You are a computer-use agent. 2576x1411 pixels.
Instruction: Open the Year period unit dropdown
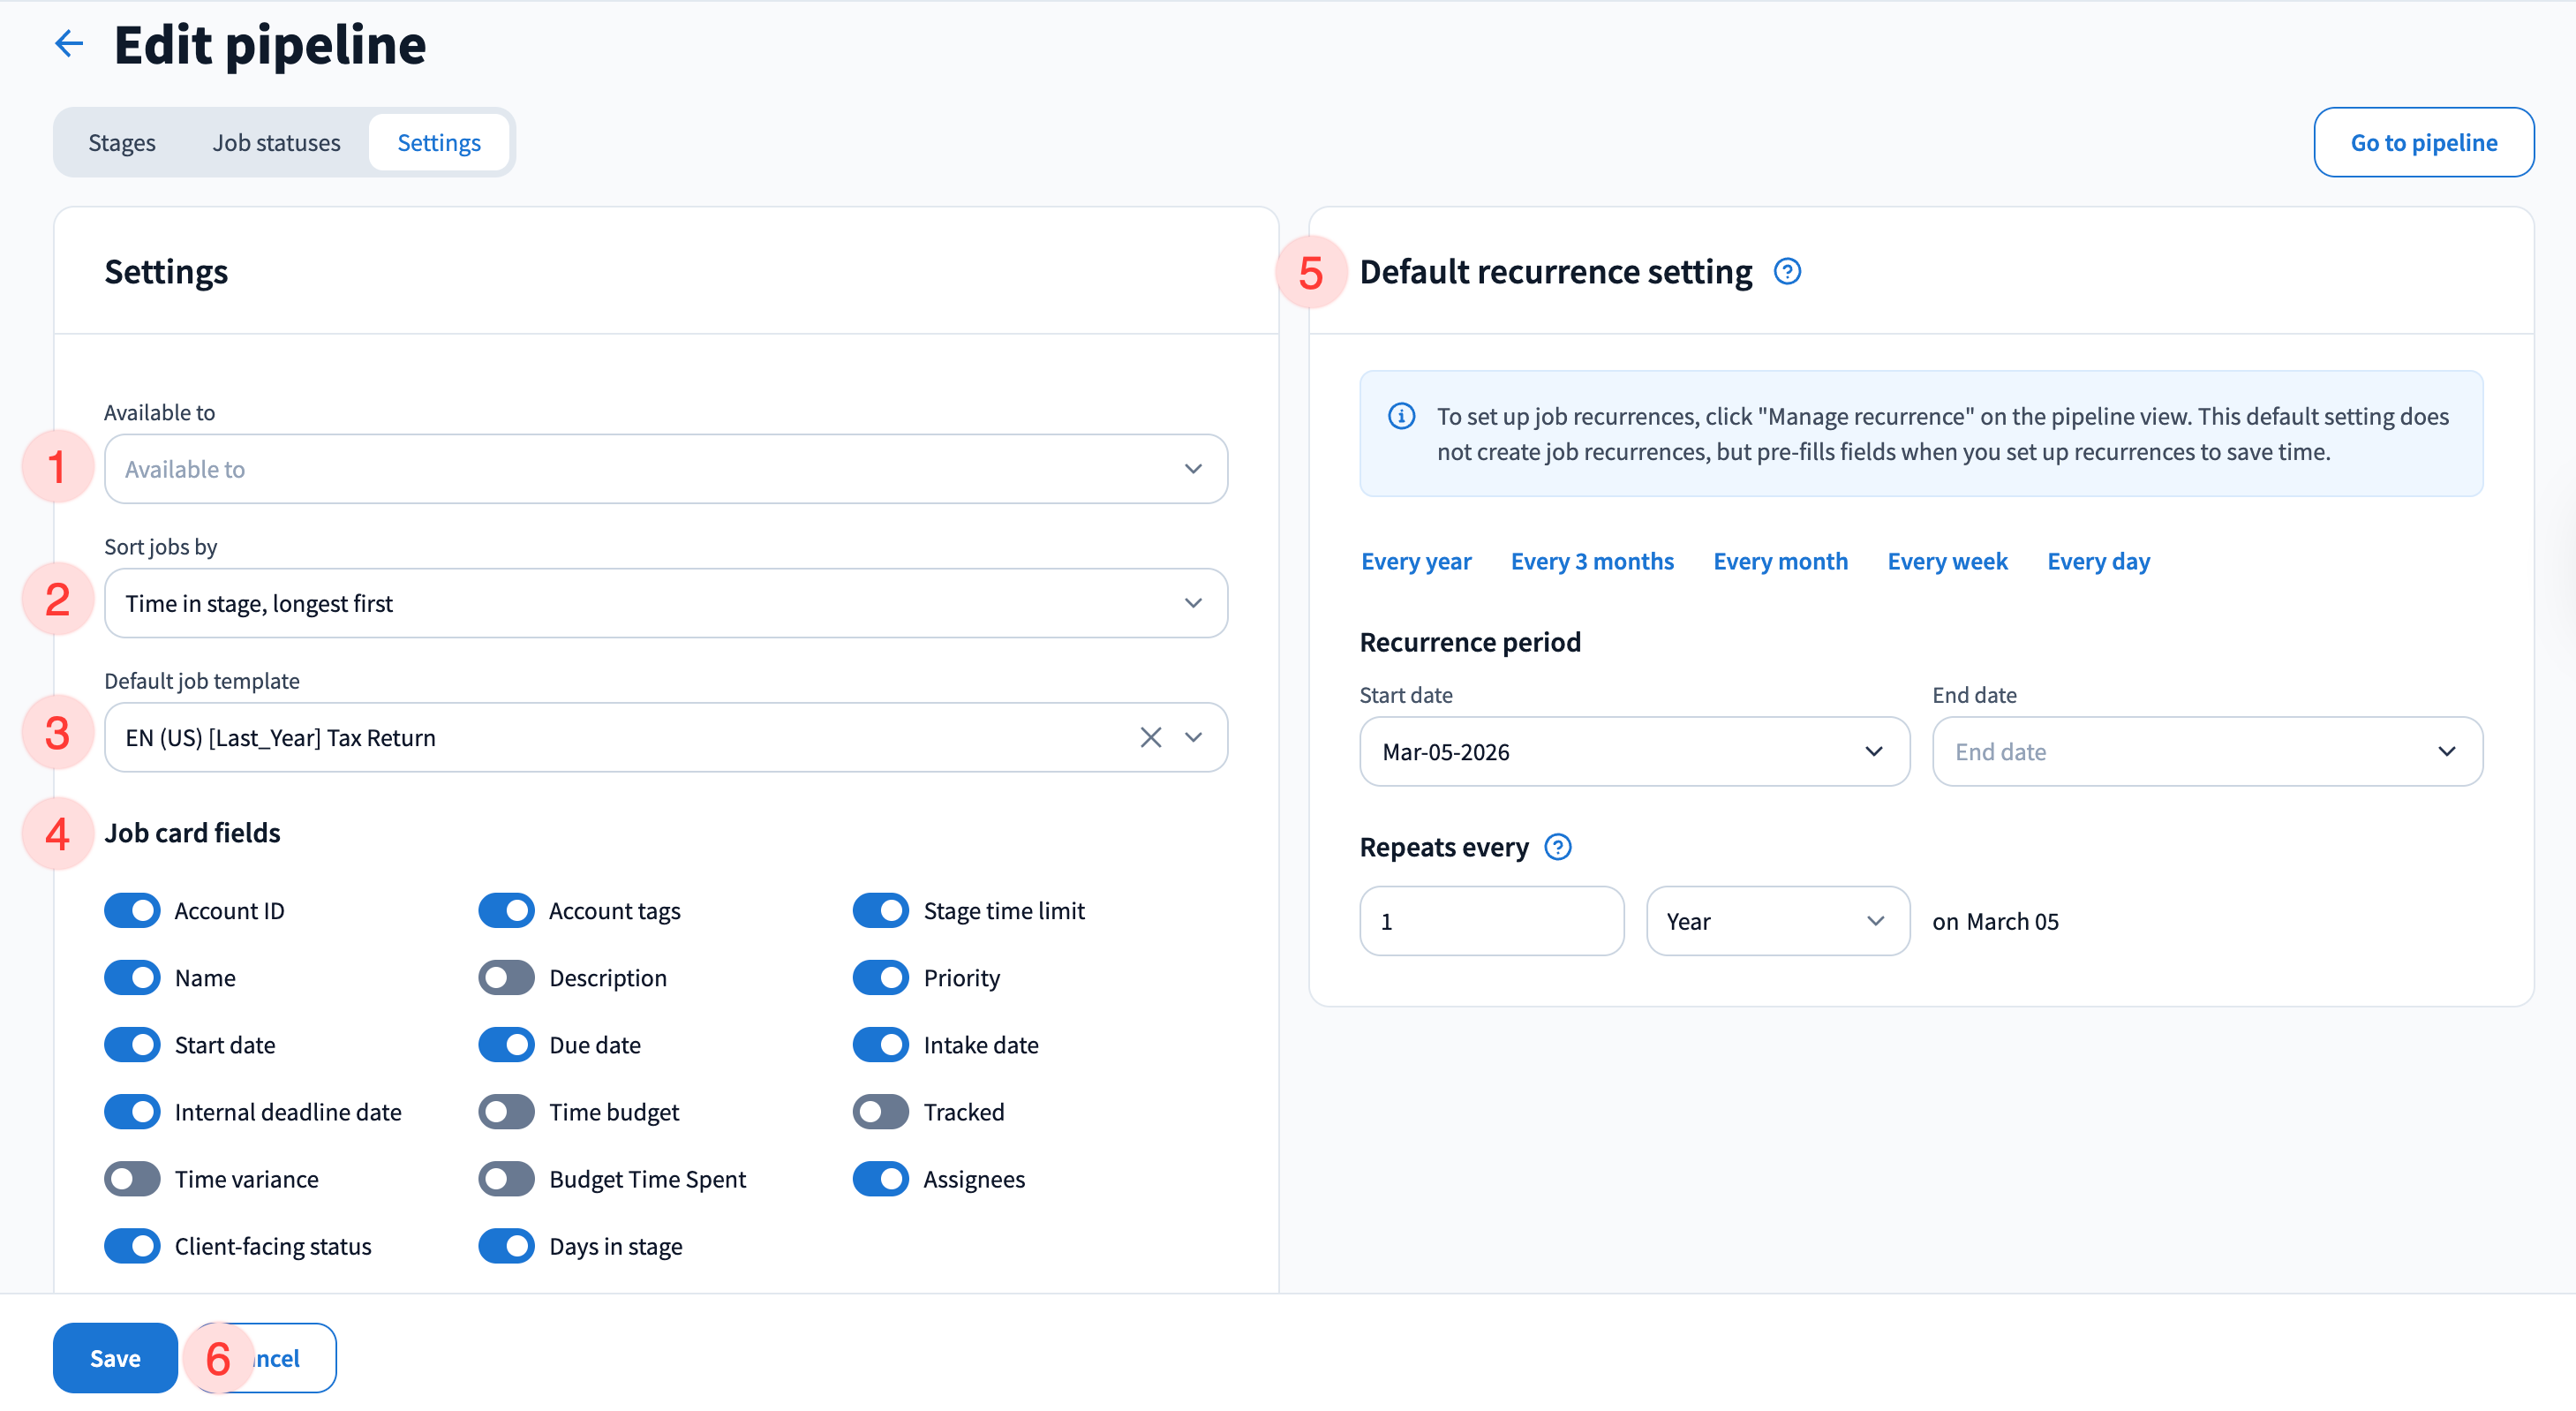tap(1777, 921)
